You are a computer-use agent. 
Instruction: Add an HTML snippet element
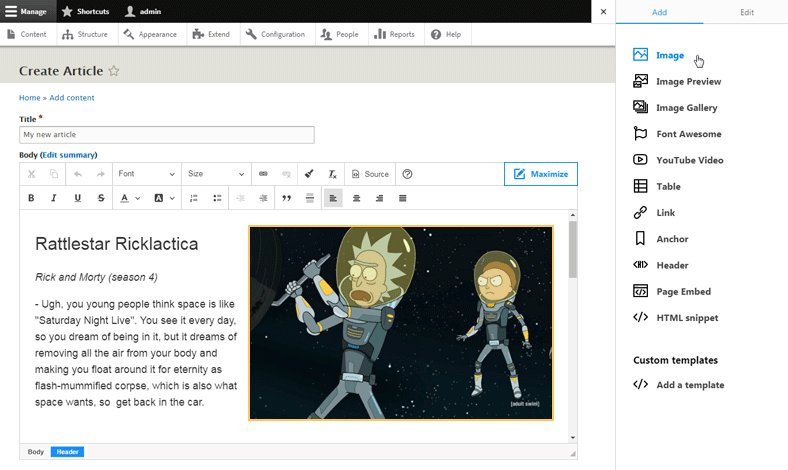click(x=675, y=318)
